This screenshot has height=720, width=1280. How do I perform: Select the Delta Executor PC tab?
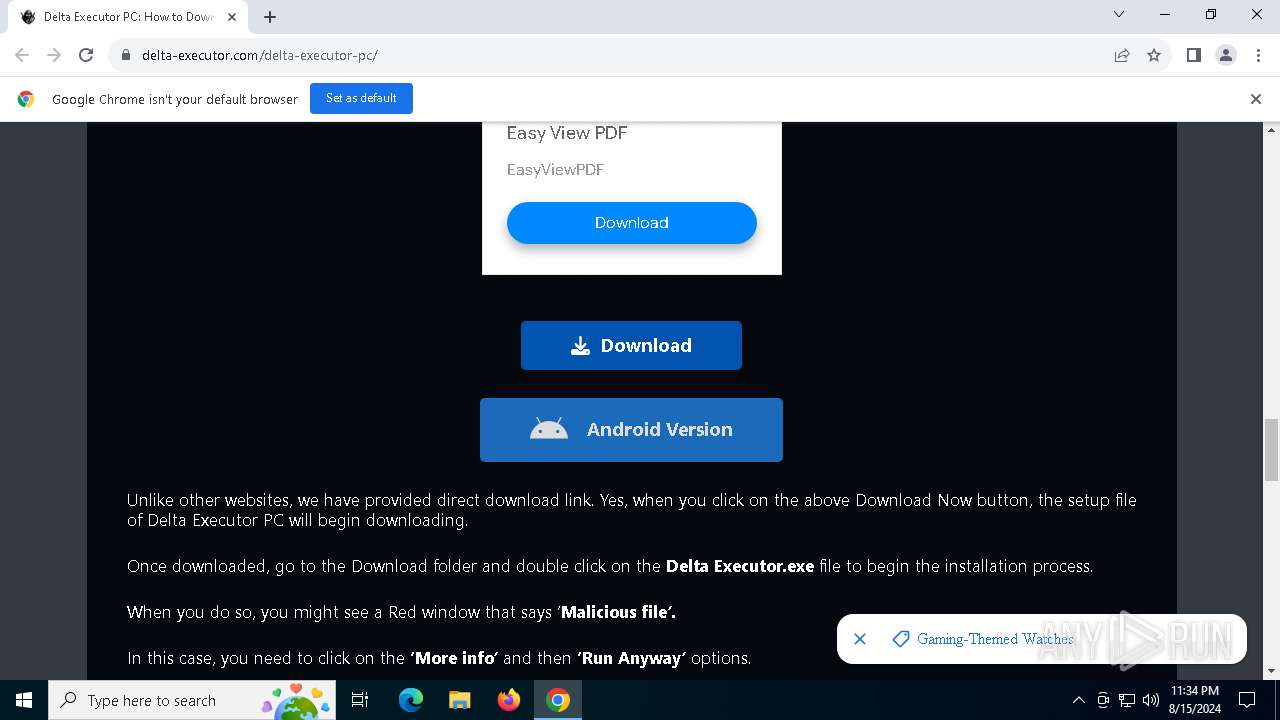(x=128, y=17)
